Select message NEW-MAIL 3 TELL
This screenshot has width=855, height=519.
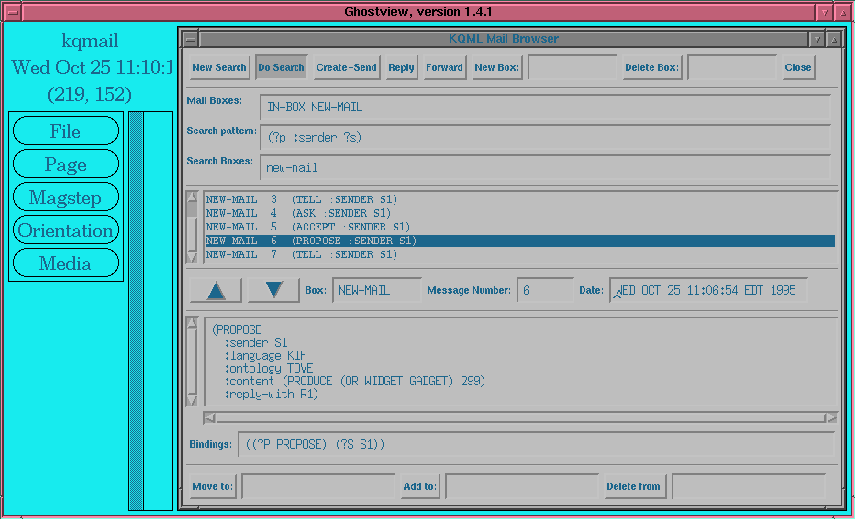(520, 200)
